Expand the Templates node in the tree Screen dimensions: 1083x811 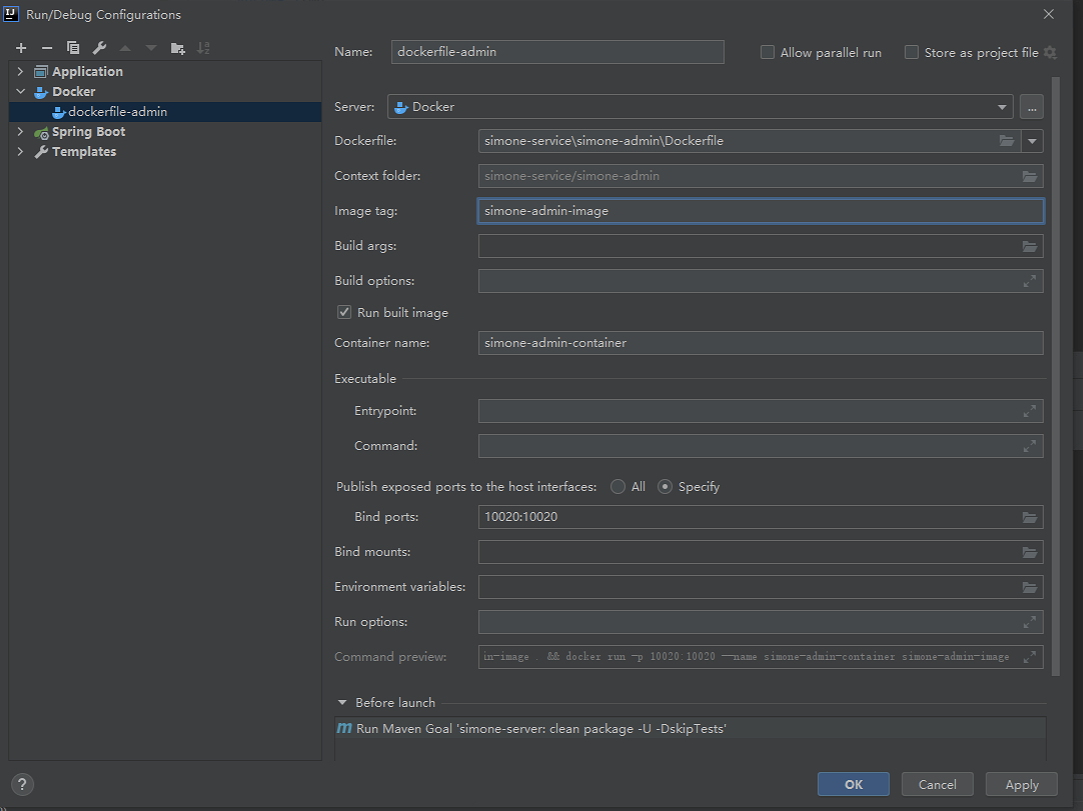tap(20, 151)
